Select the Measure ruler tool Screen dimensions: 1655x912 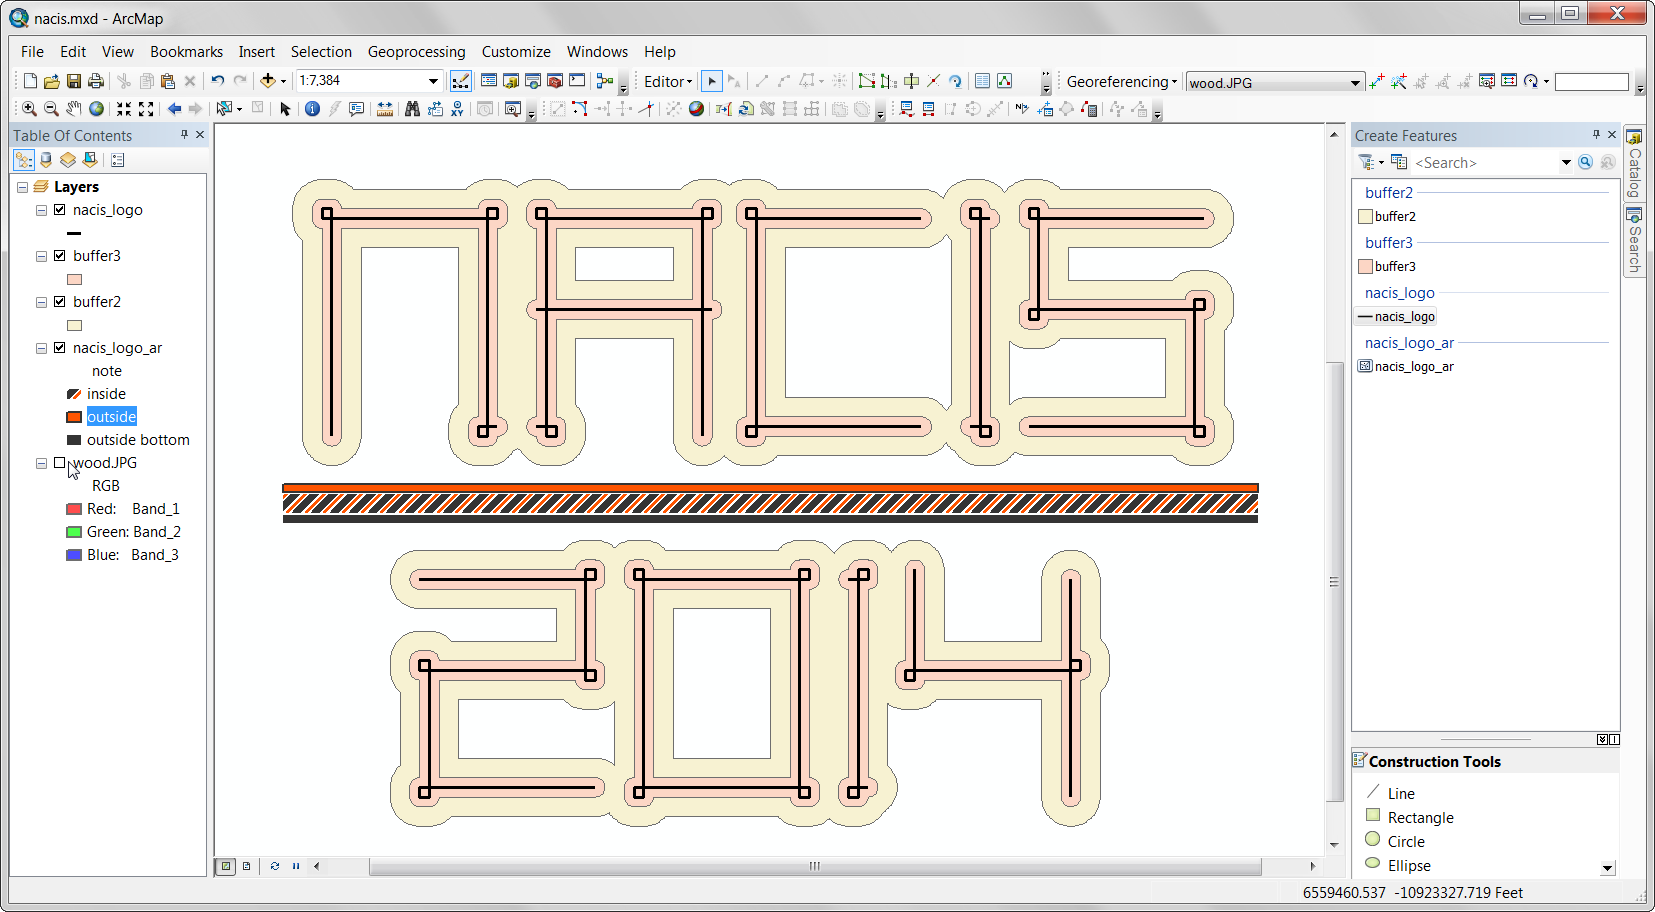point(385,109)
